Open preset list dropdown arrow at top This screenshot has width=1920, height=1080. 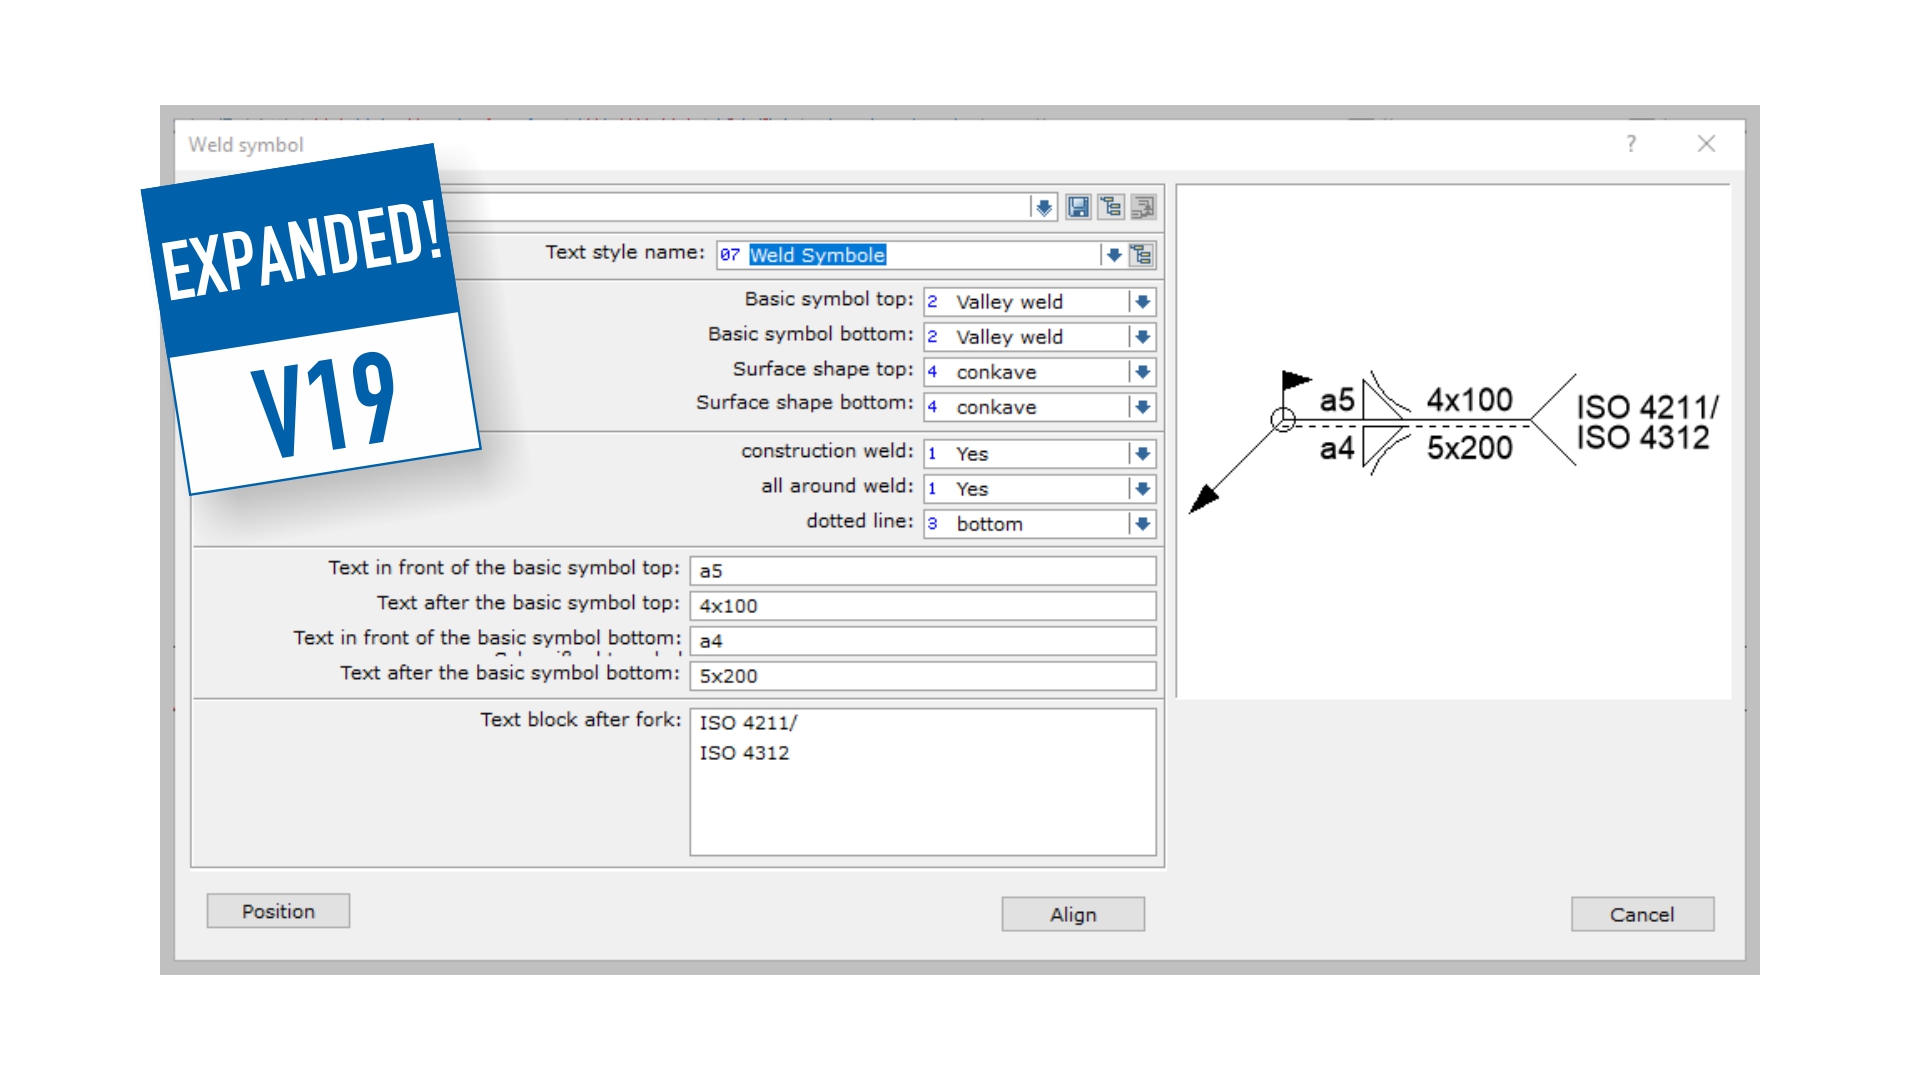(x=1043, y=207)
